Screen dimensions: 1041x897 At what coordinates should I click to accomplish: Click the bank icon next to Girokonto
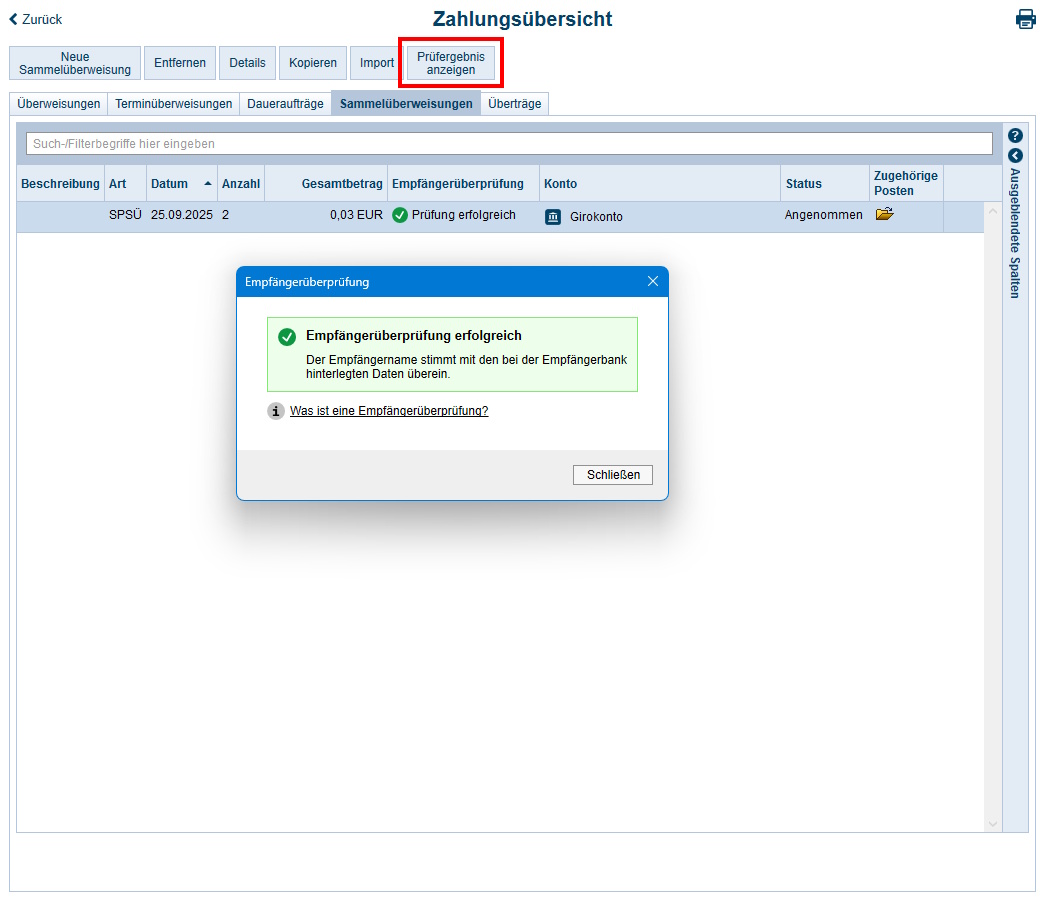(x=553, y=216)
